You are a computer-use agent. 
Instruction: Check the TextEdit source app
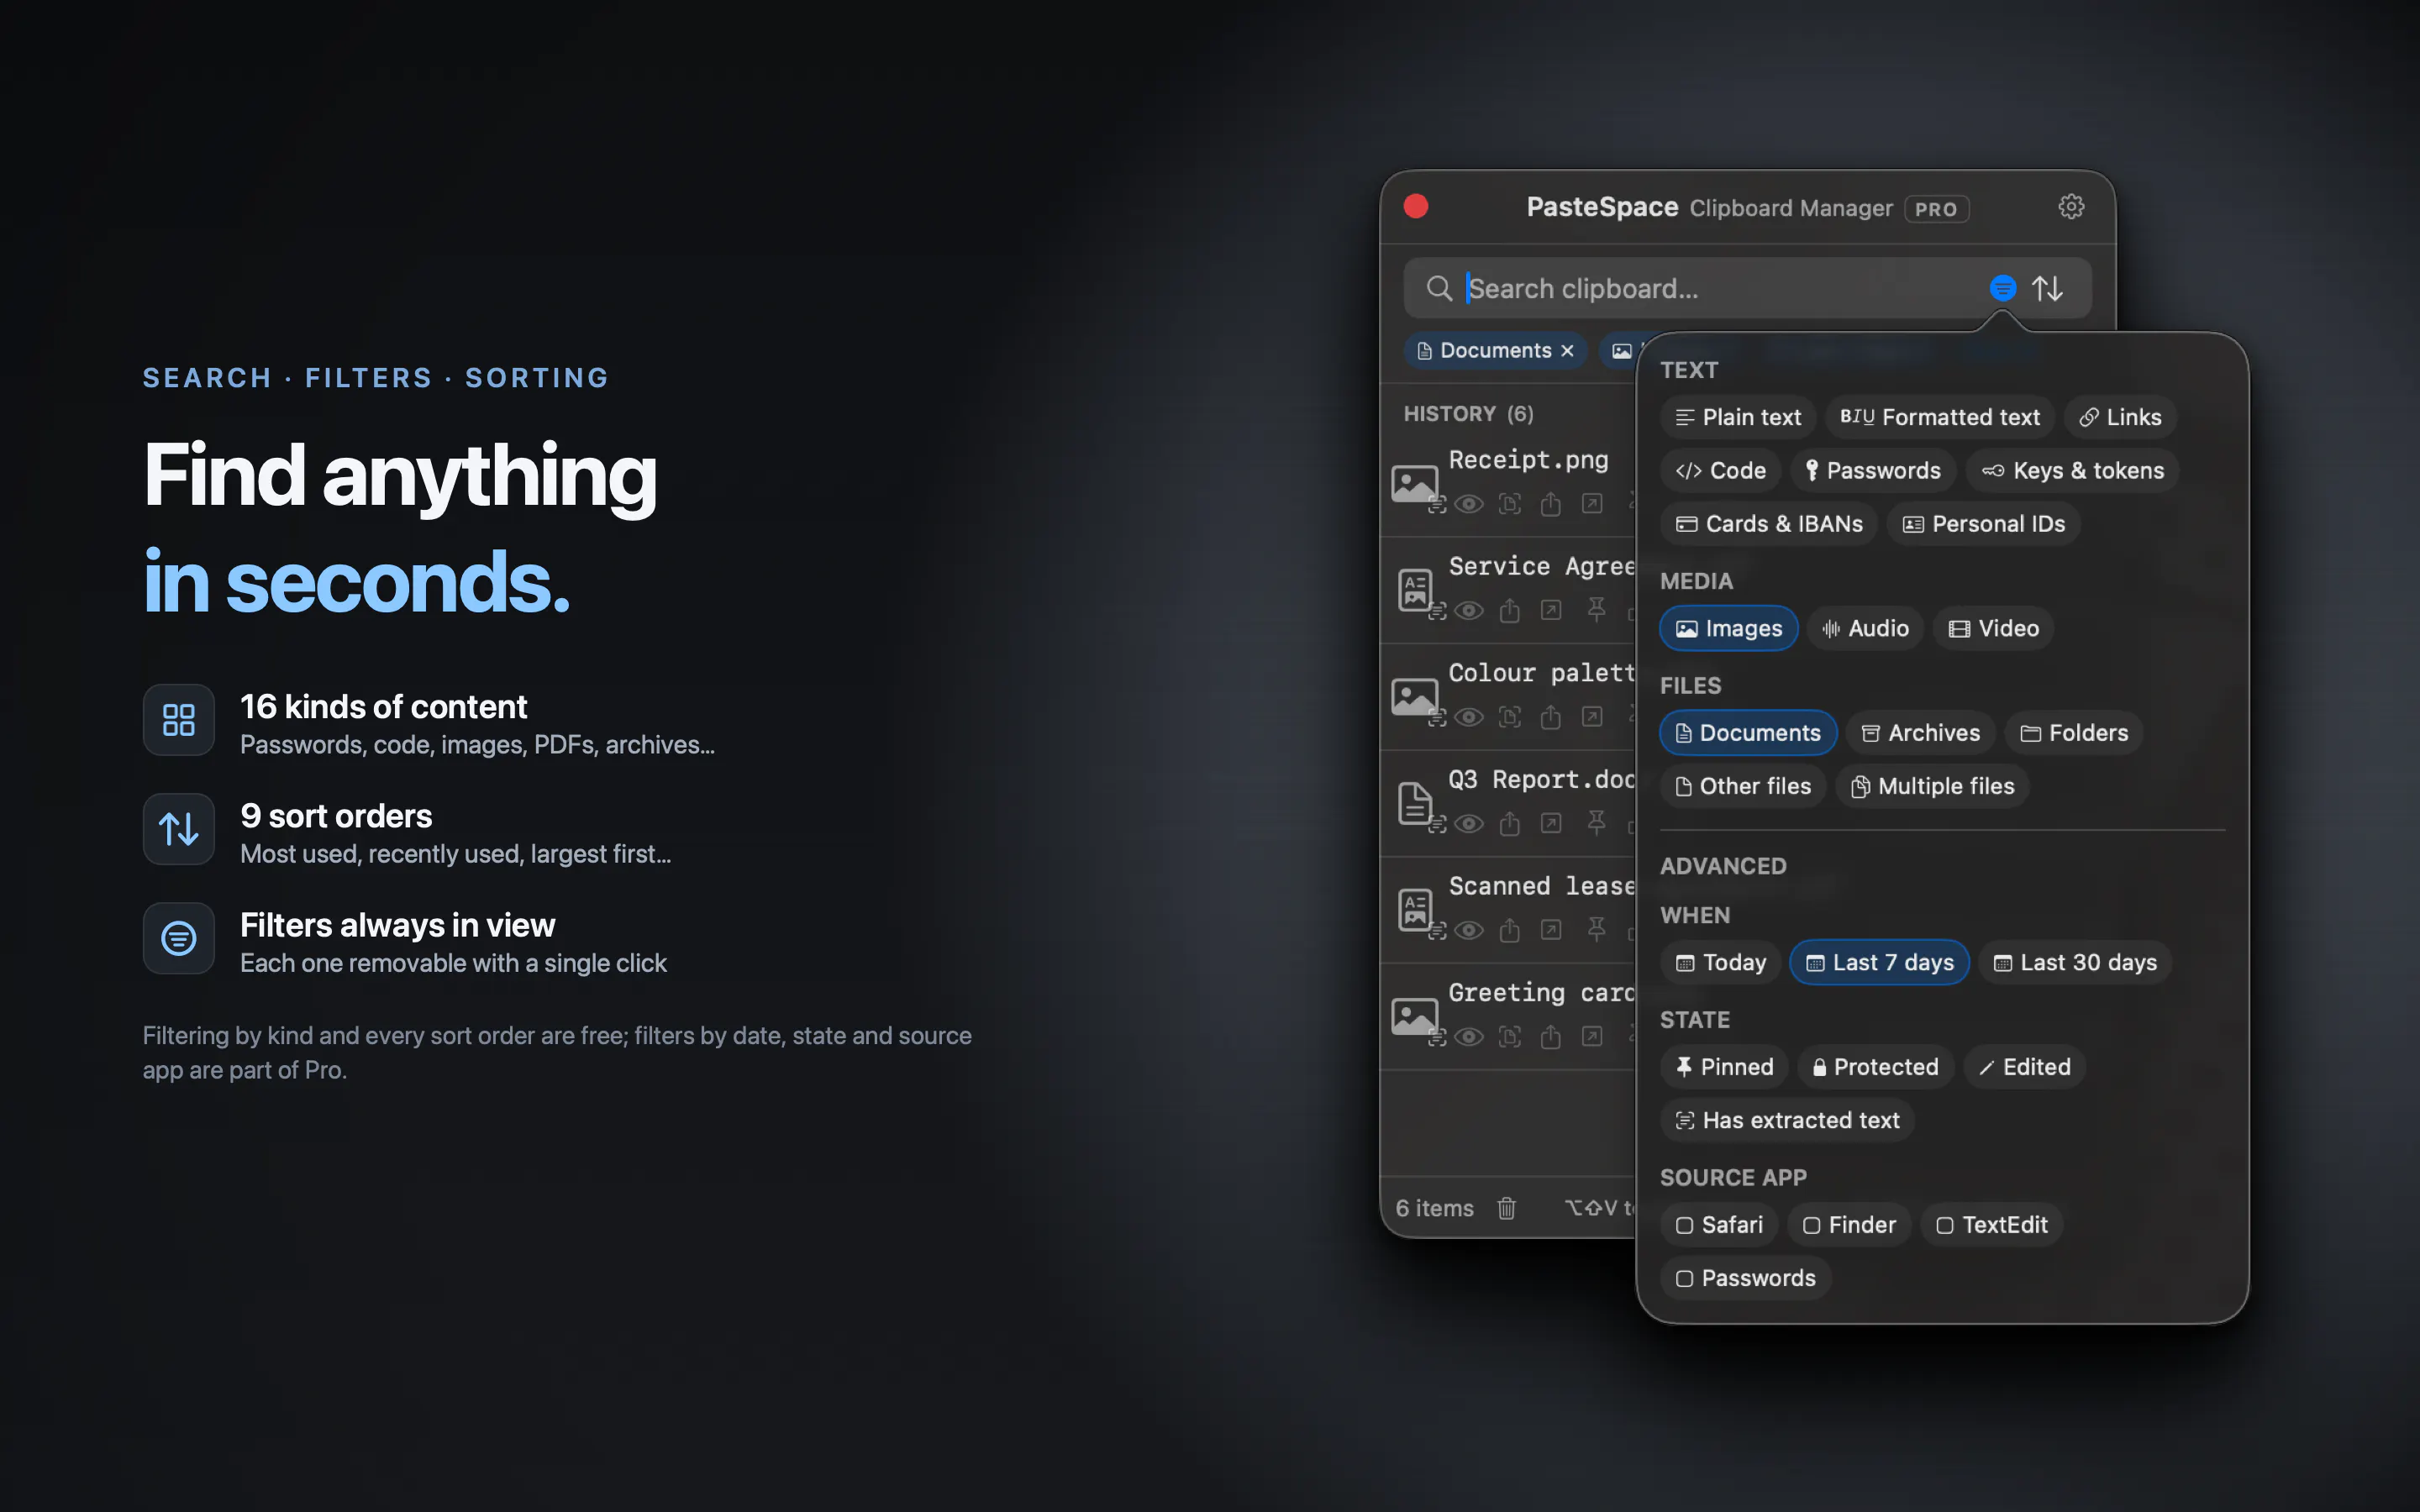pos(1991,1225)
